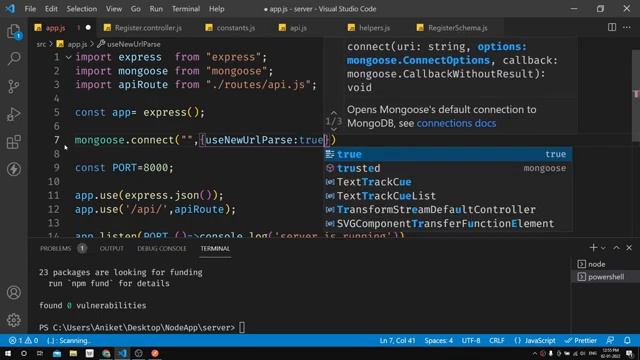Open the Run and Debug view
This screenshot has width=640, height=360.
14,114
